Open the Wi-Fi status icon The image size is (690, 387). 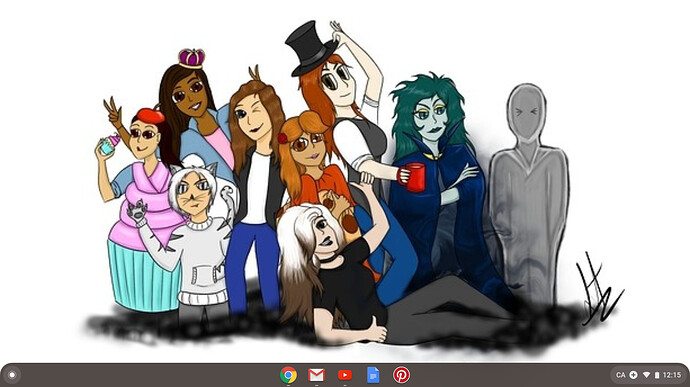coord(646,375)
